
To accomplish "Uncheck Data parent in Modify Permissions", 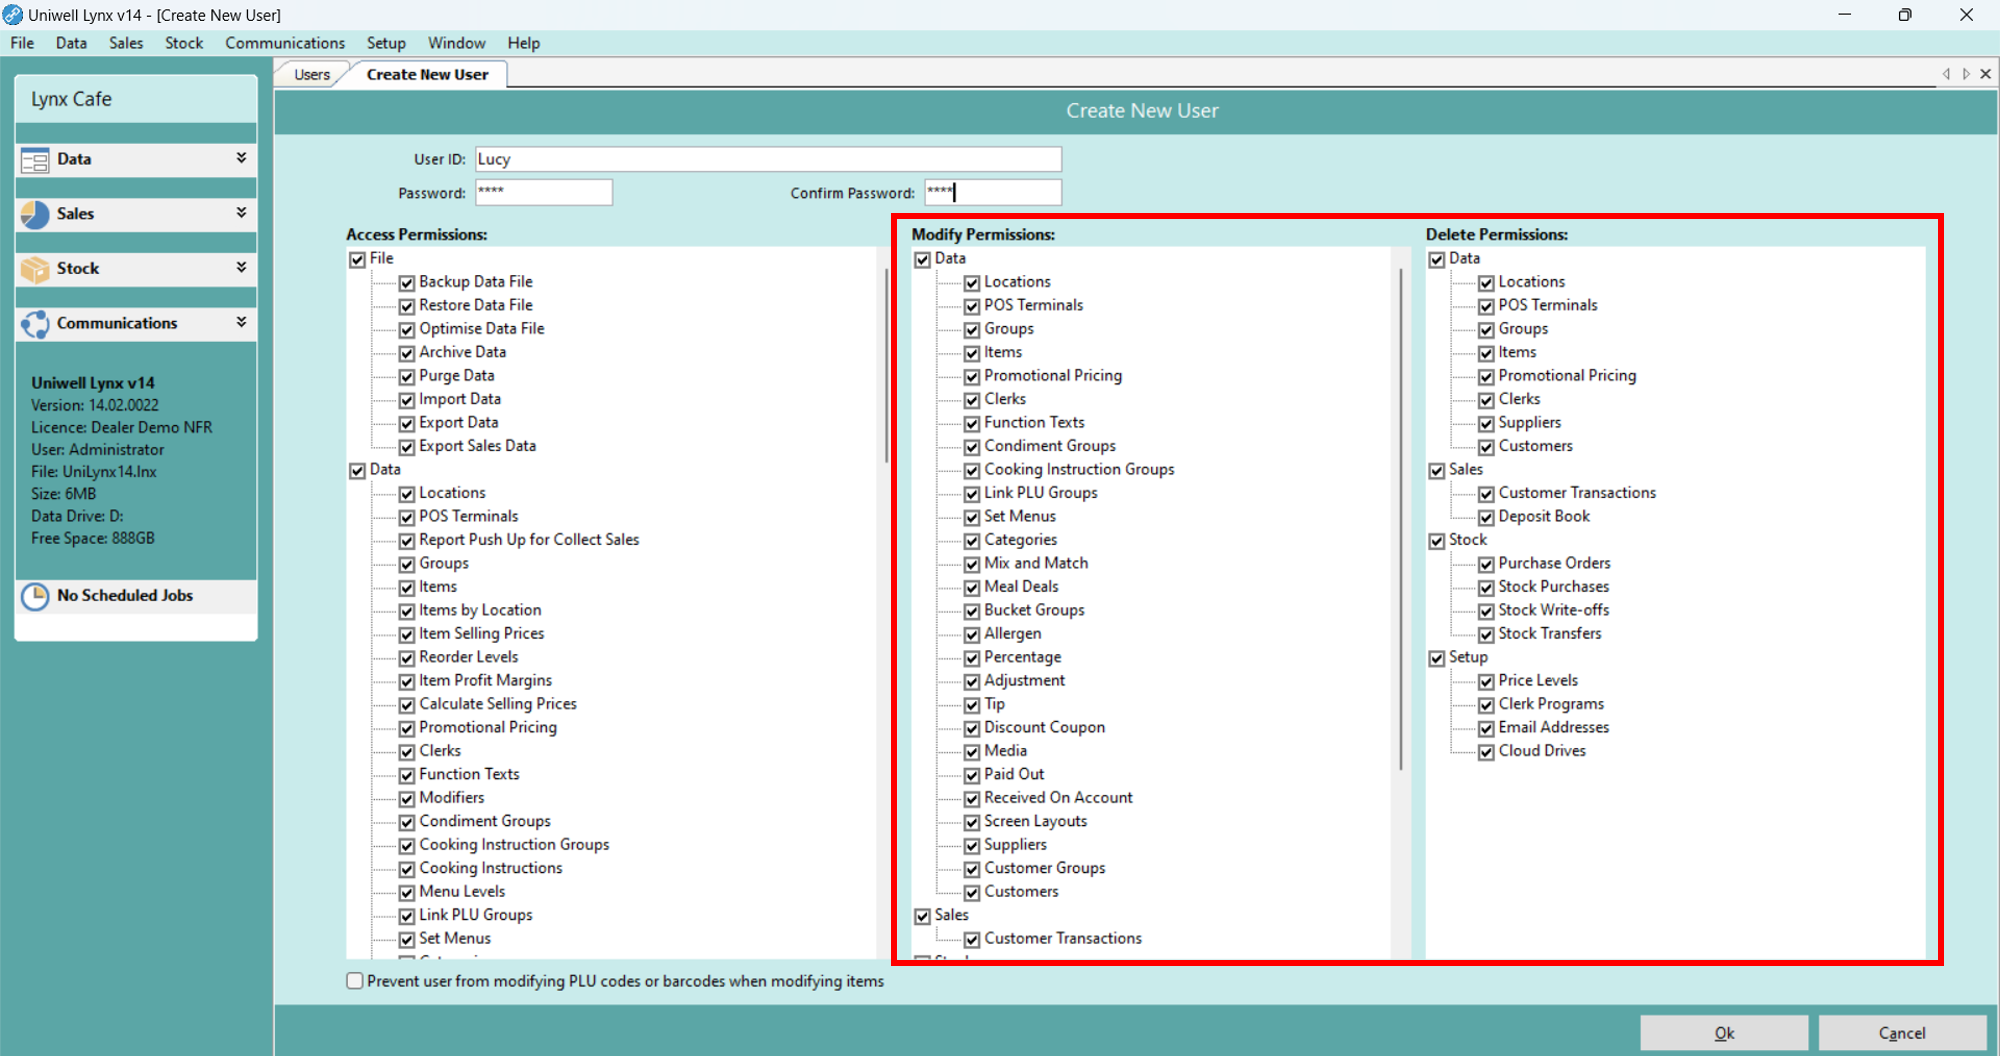I will coord(922,259).
